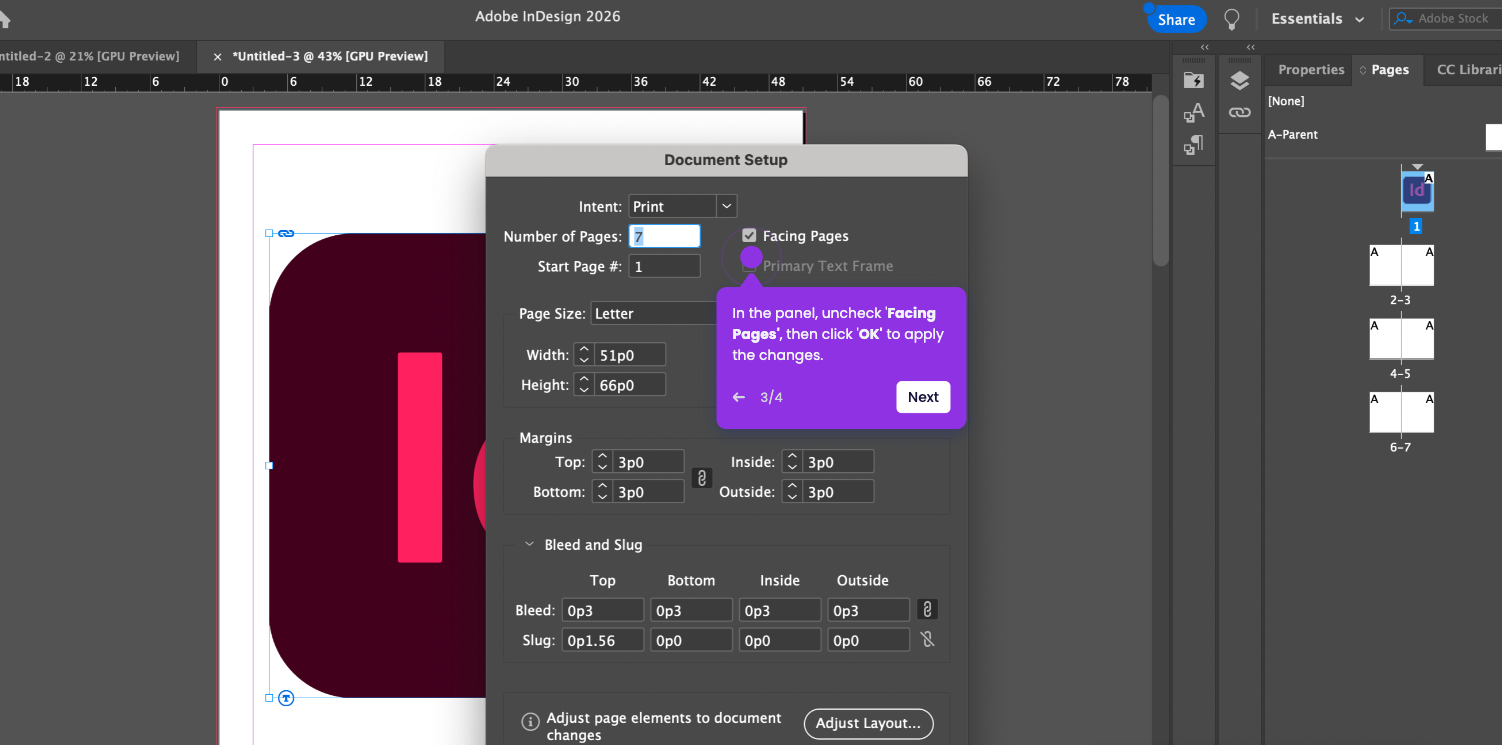The height and width of the screenshot is (745, 1502).
Task: Click the info icon beside Adjust page elements
Action: 531,722
